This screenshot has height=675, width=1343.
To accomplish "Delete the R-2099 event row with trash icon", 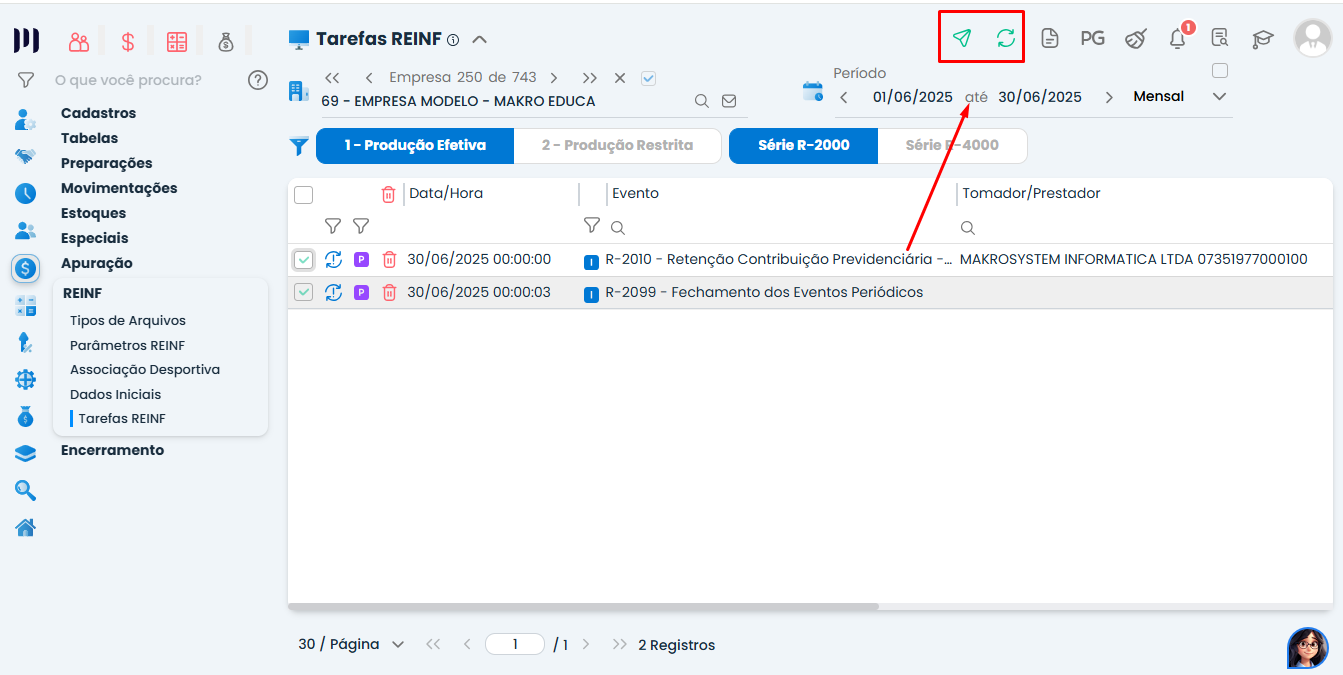I will pyautogui.click(x=390, y=292).
